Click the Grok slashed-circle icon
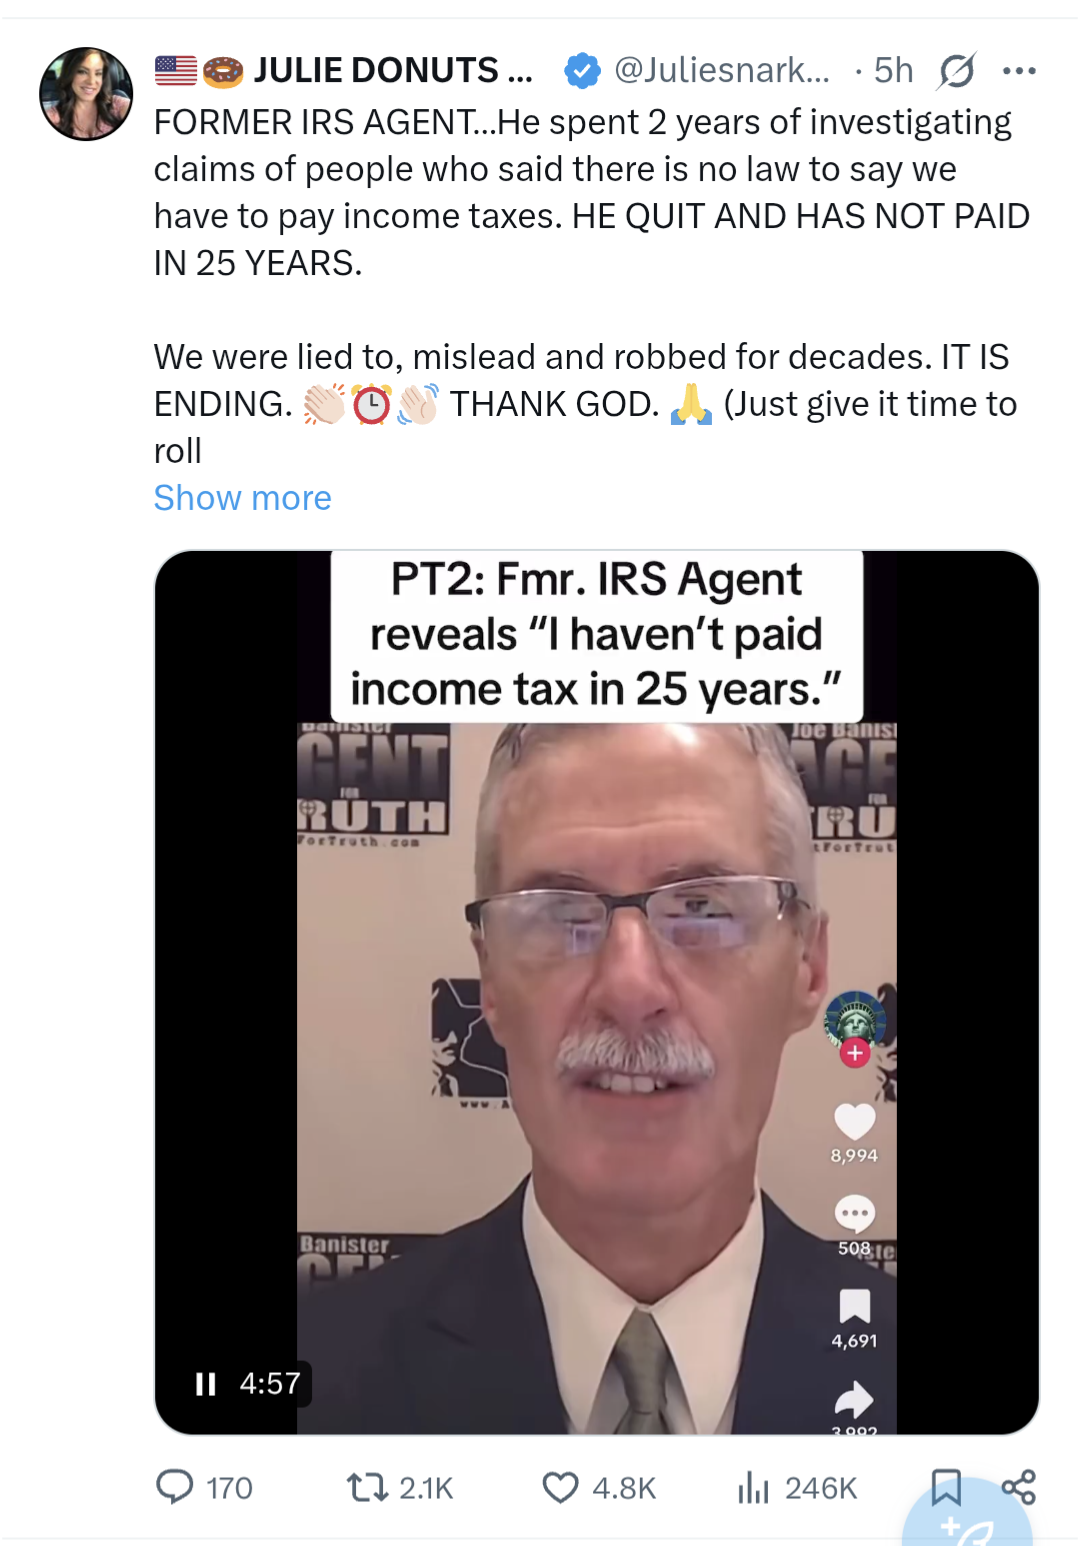1080x1546 pixels. point(957,70)
